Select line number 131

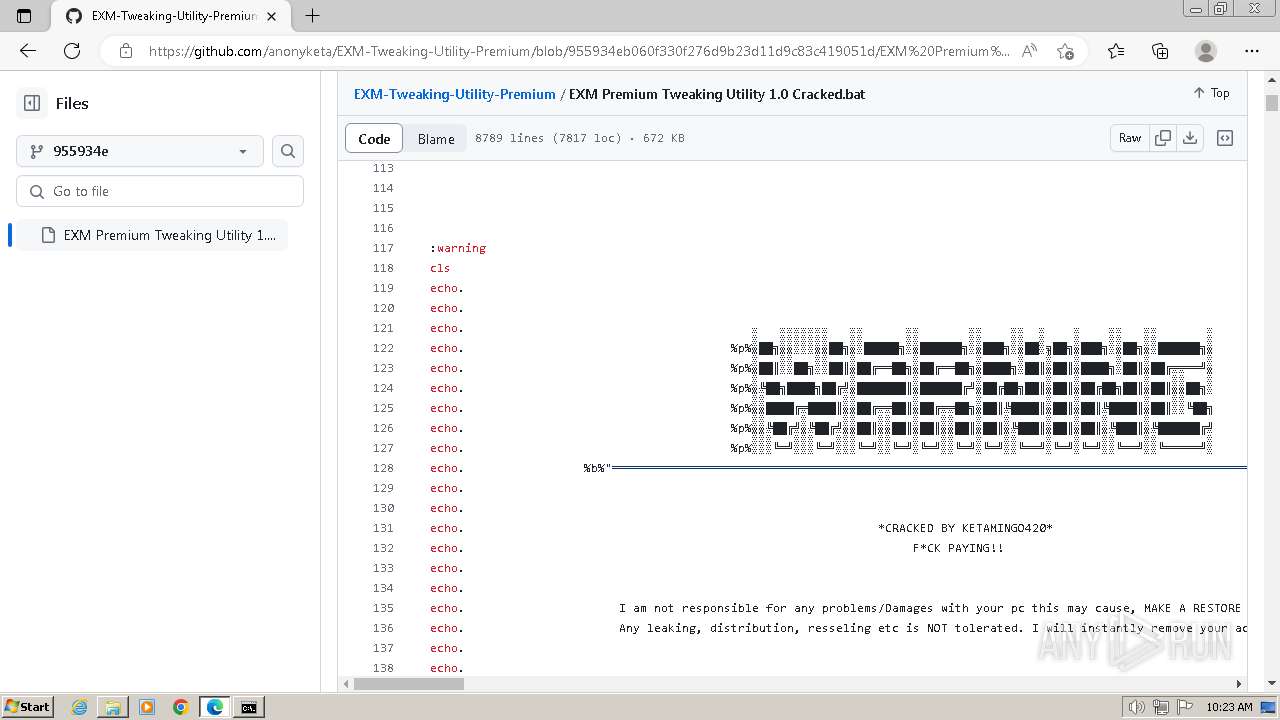(383, 528)
